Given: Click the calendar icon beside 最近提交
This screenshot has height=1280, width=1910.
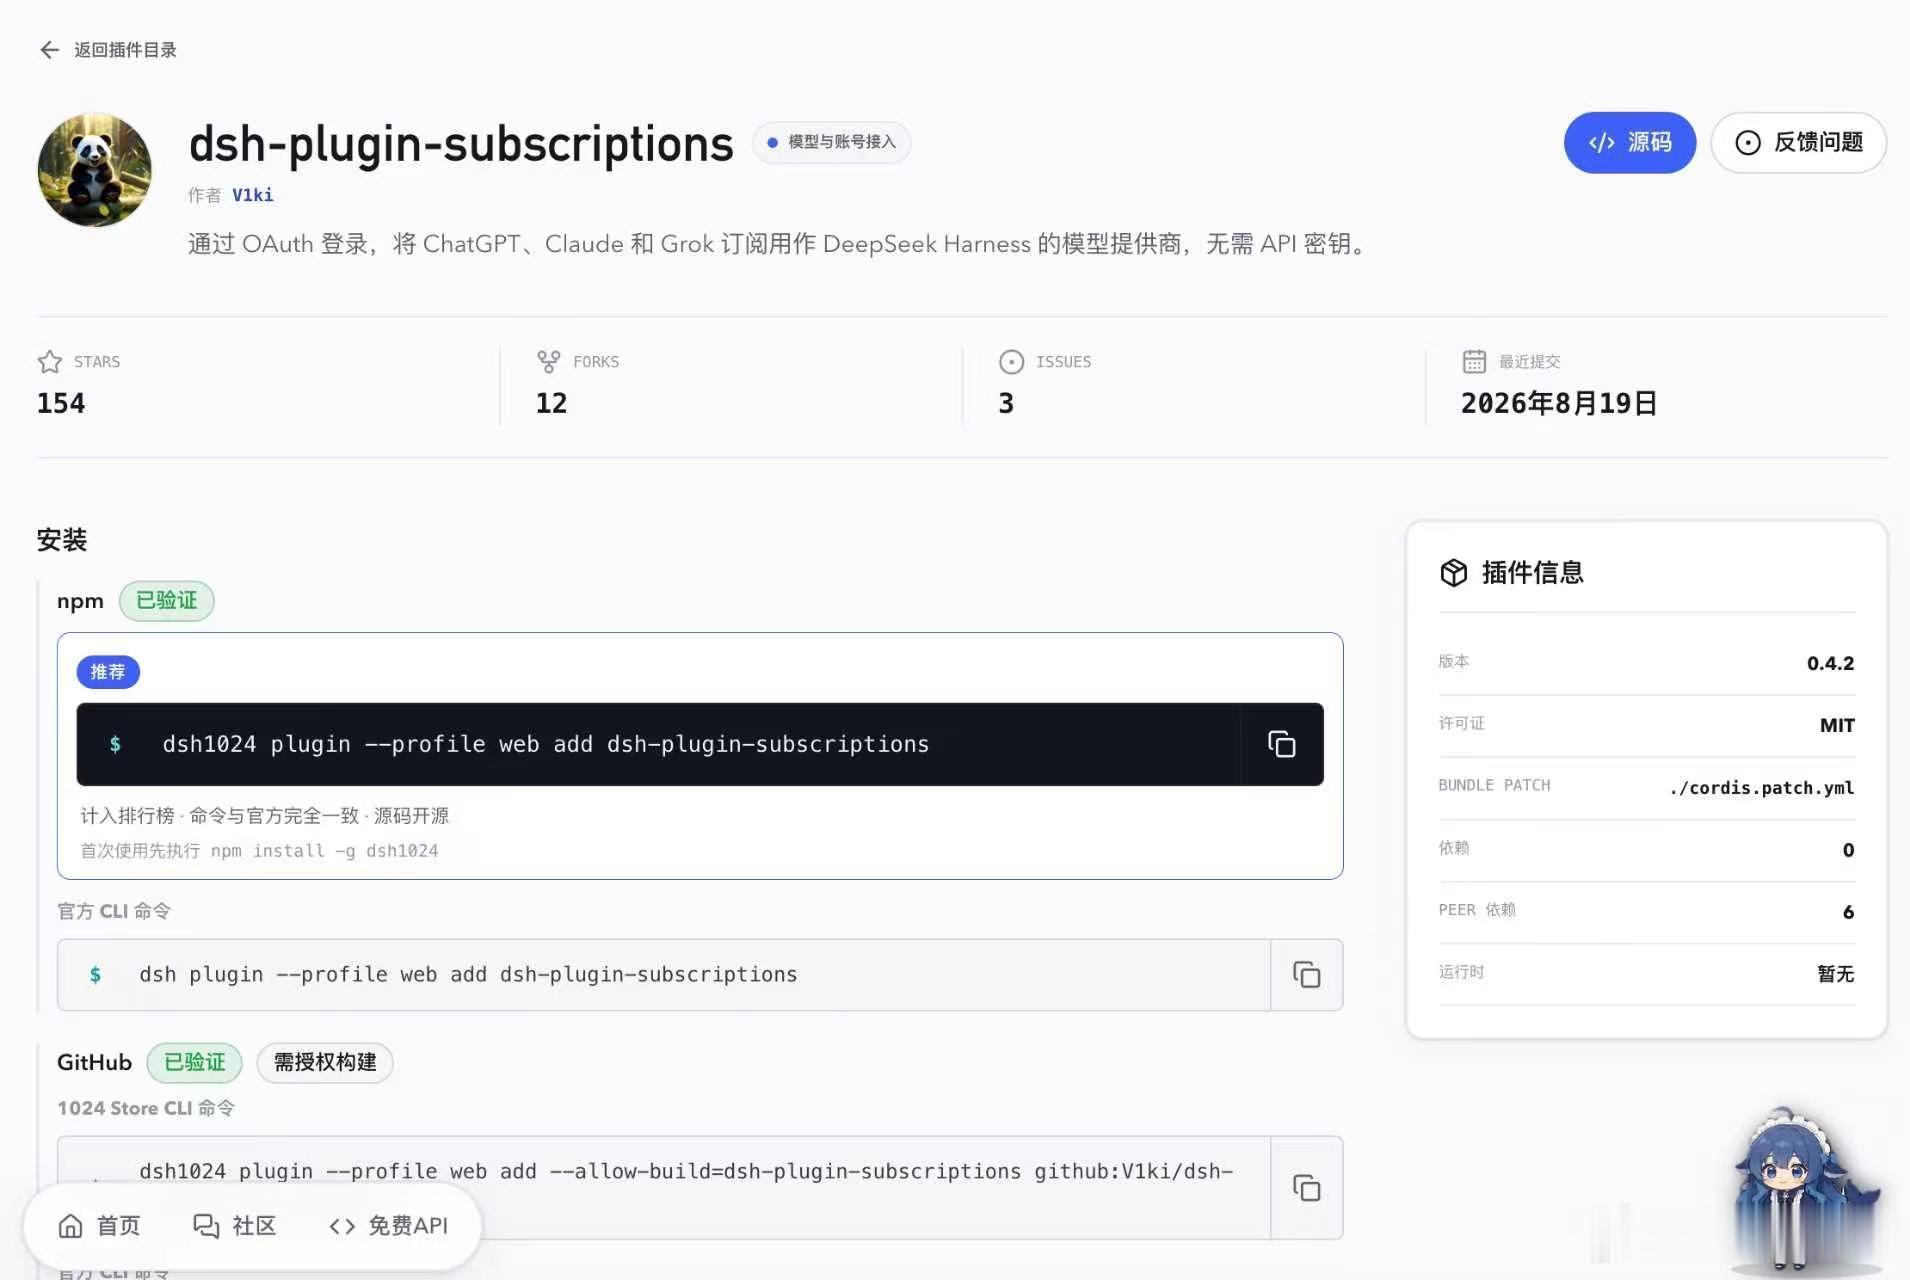Looking at the screenshot, I should pyautogui.click(x=1474, y=361).
